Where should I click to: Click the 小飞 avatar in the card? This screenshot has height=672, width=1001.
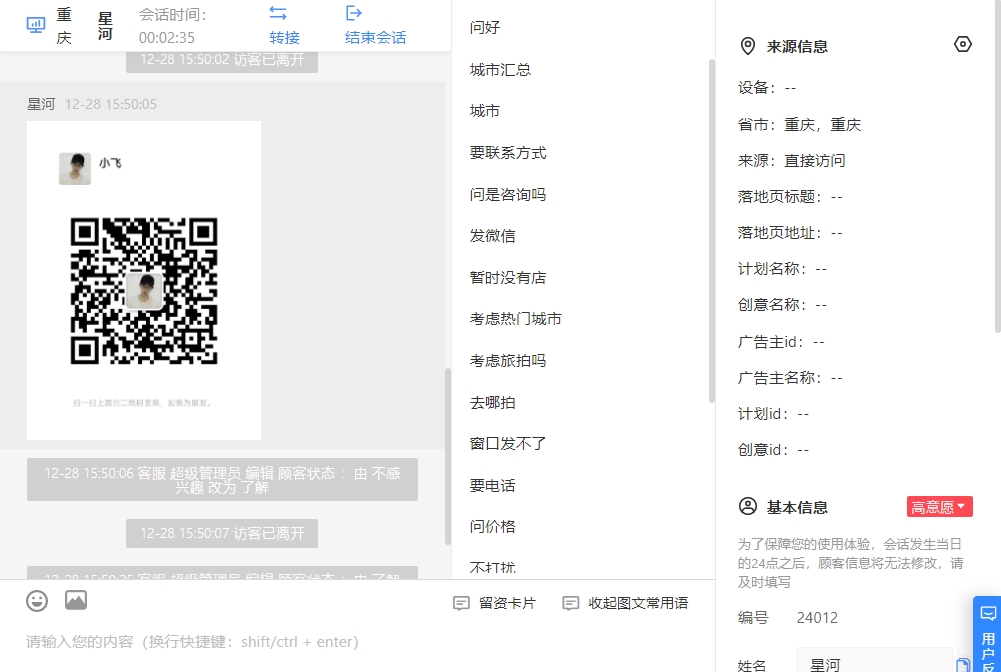coord(75,168)
